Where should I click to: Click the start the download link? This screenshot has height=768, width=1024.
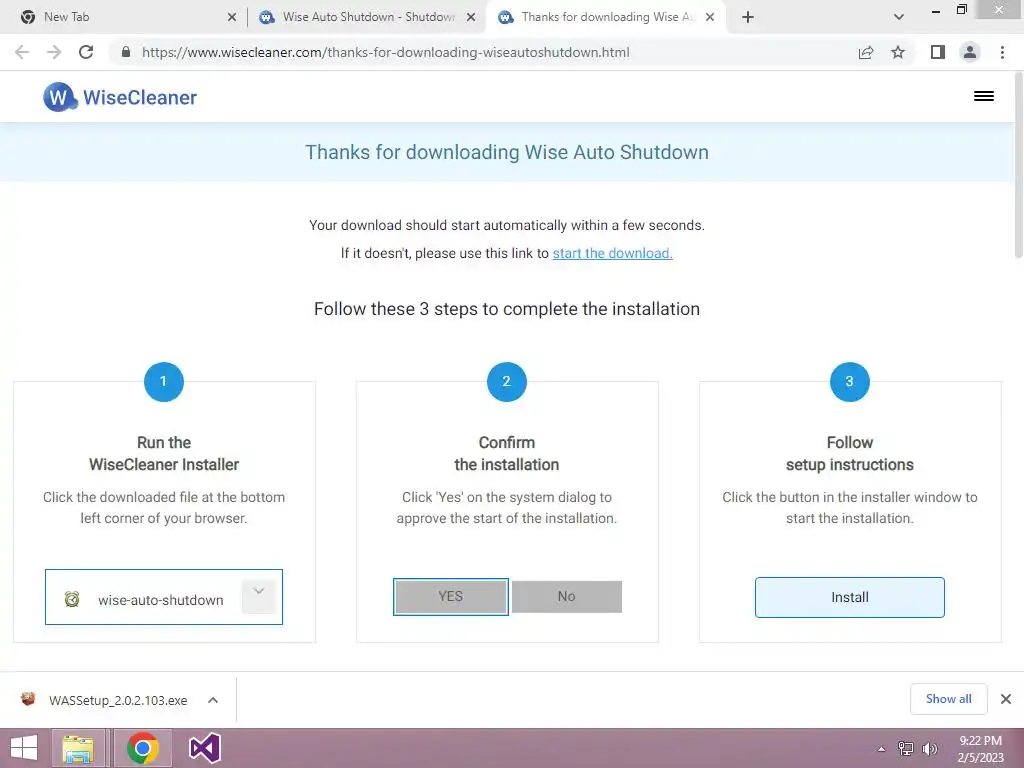point(613,253)
